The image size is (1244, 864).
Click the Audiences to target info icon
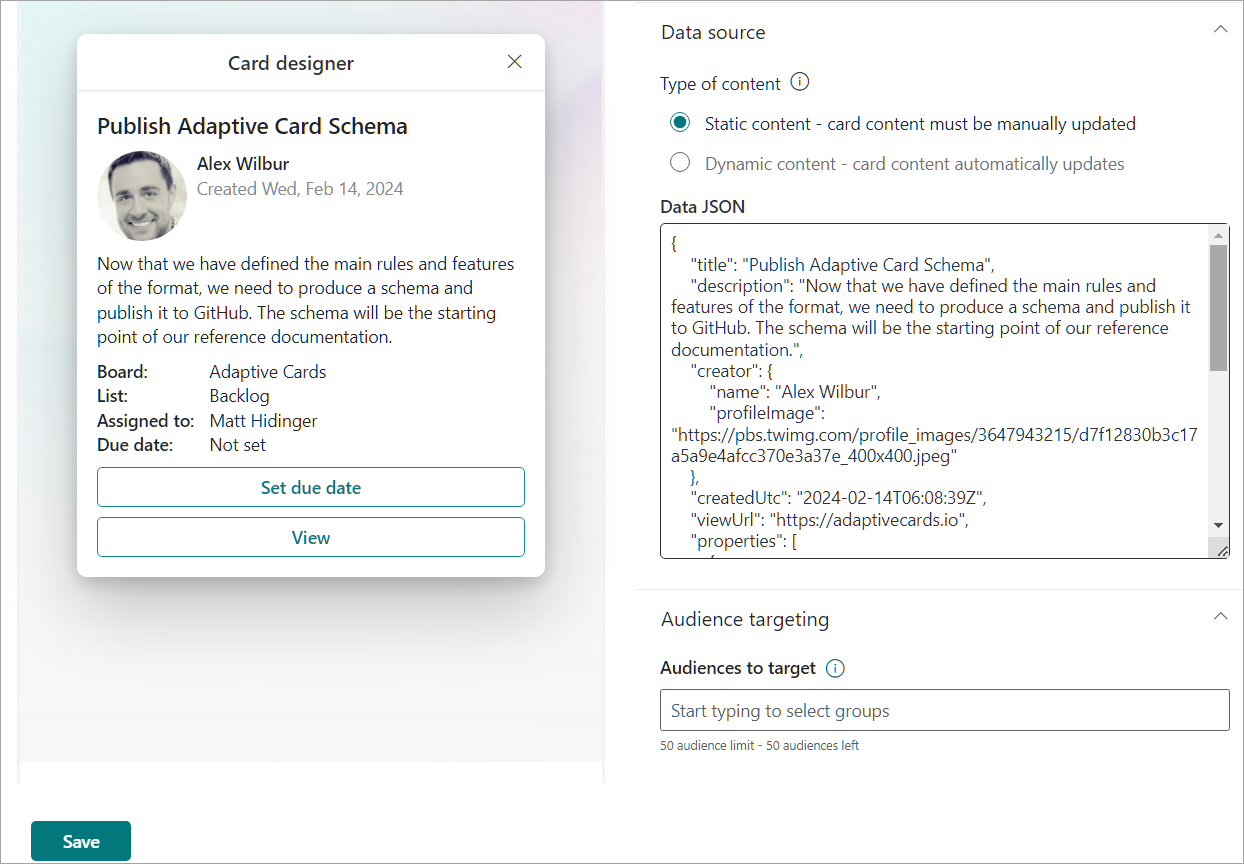836,668
